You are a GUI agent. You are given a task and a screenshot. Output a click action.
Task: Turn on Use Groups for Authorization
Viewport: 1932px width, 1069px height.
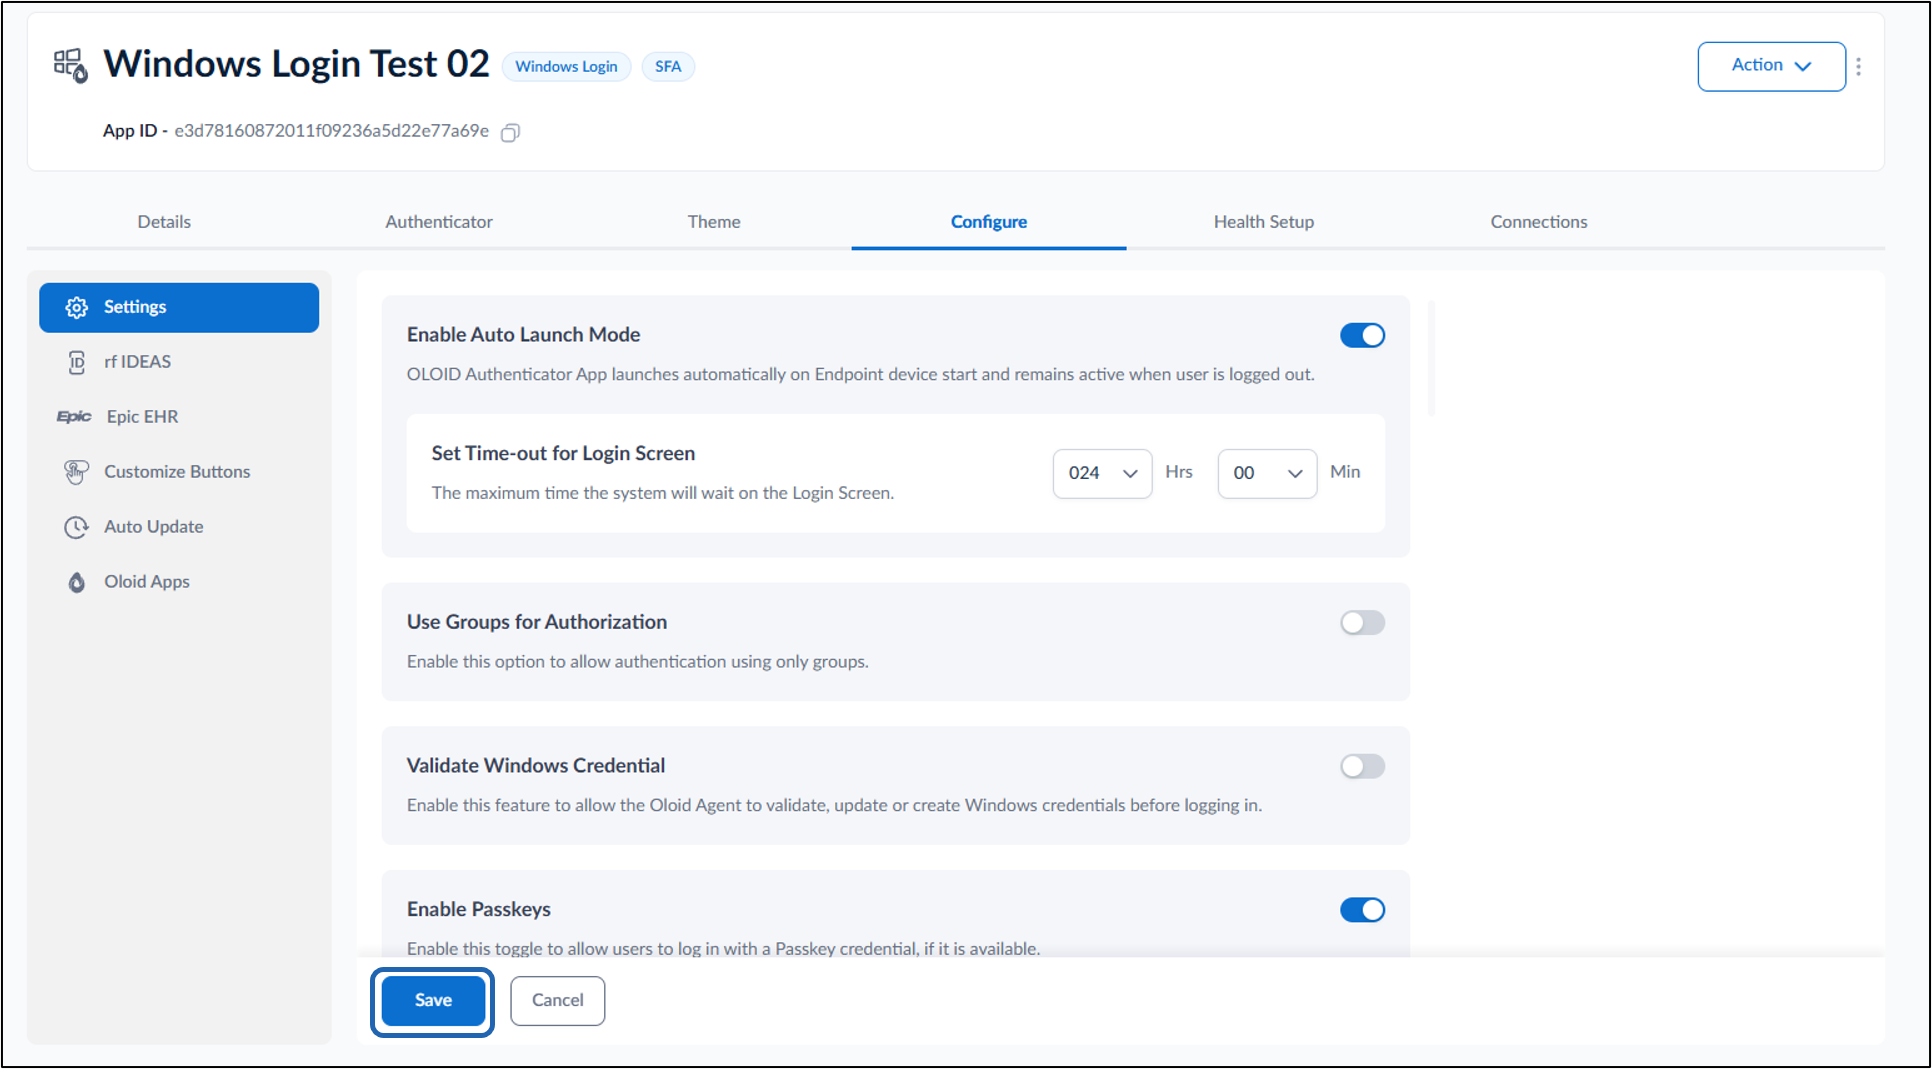point(1362,623)
